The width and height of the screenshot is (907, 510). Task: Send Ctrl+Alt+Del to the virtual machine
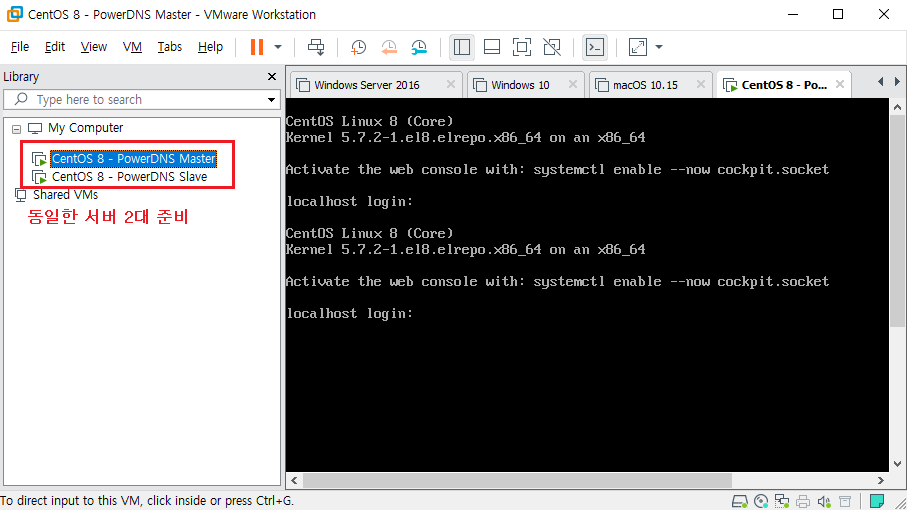pyautogui.click(x=316, y=47)
